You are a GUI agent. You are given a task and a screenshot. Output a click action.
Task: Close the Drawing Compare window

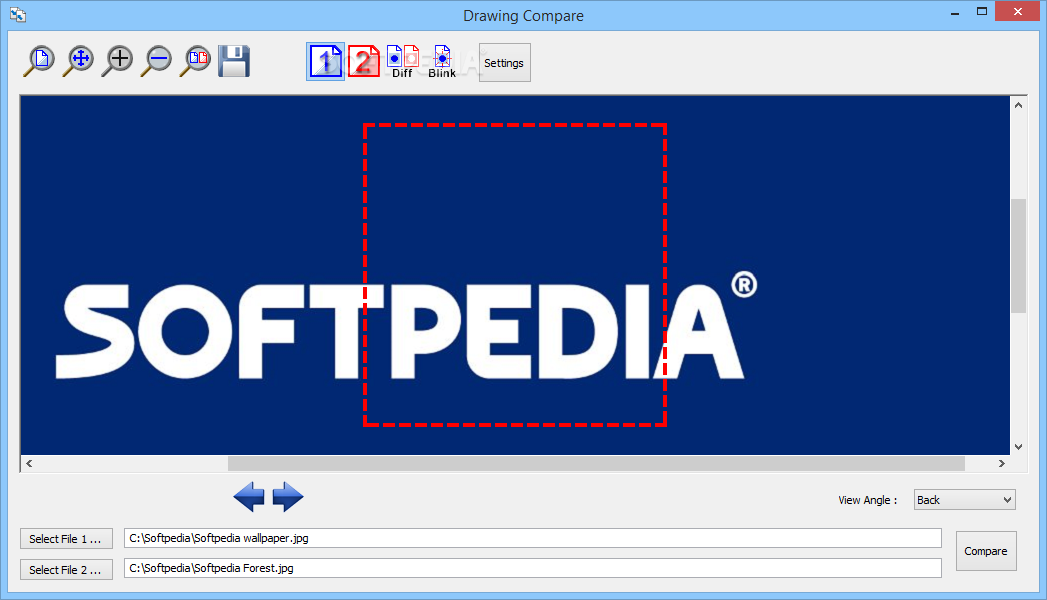coord(1018,11)
